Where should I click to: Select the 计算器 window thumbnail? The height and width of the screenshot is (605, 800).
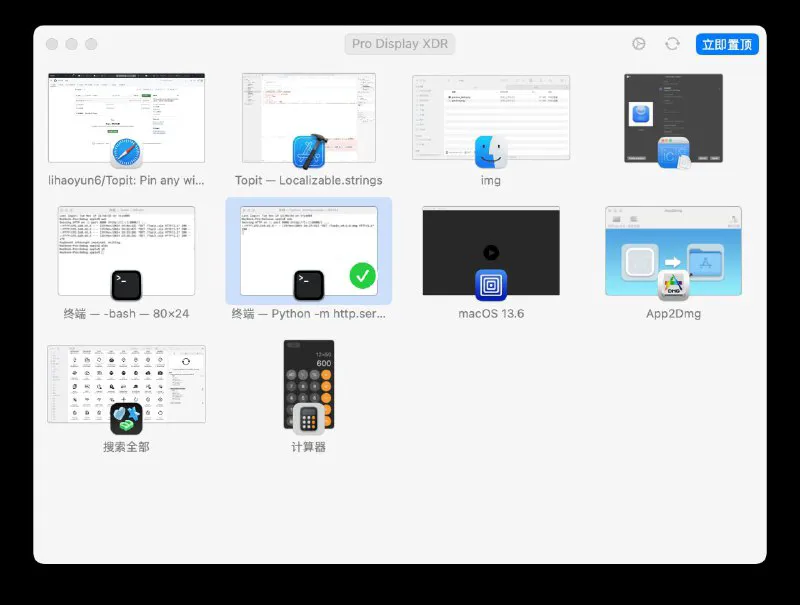click(x=309, y=384)
